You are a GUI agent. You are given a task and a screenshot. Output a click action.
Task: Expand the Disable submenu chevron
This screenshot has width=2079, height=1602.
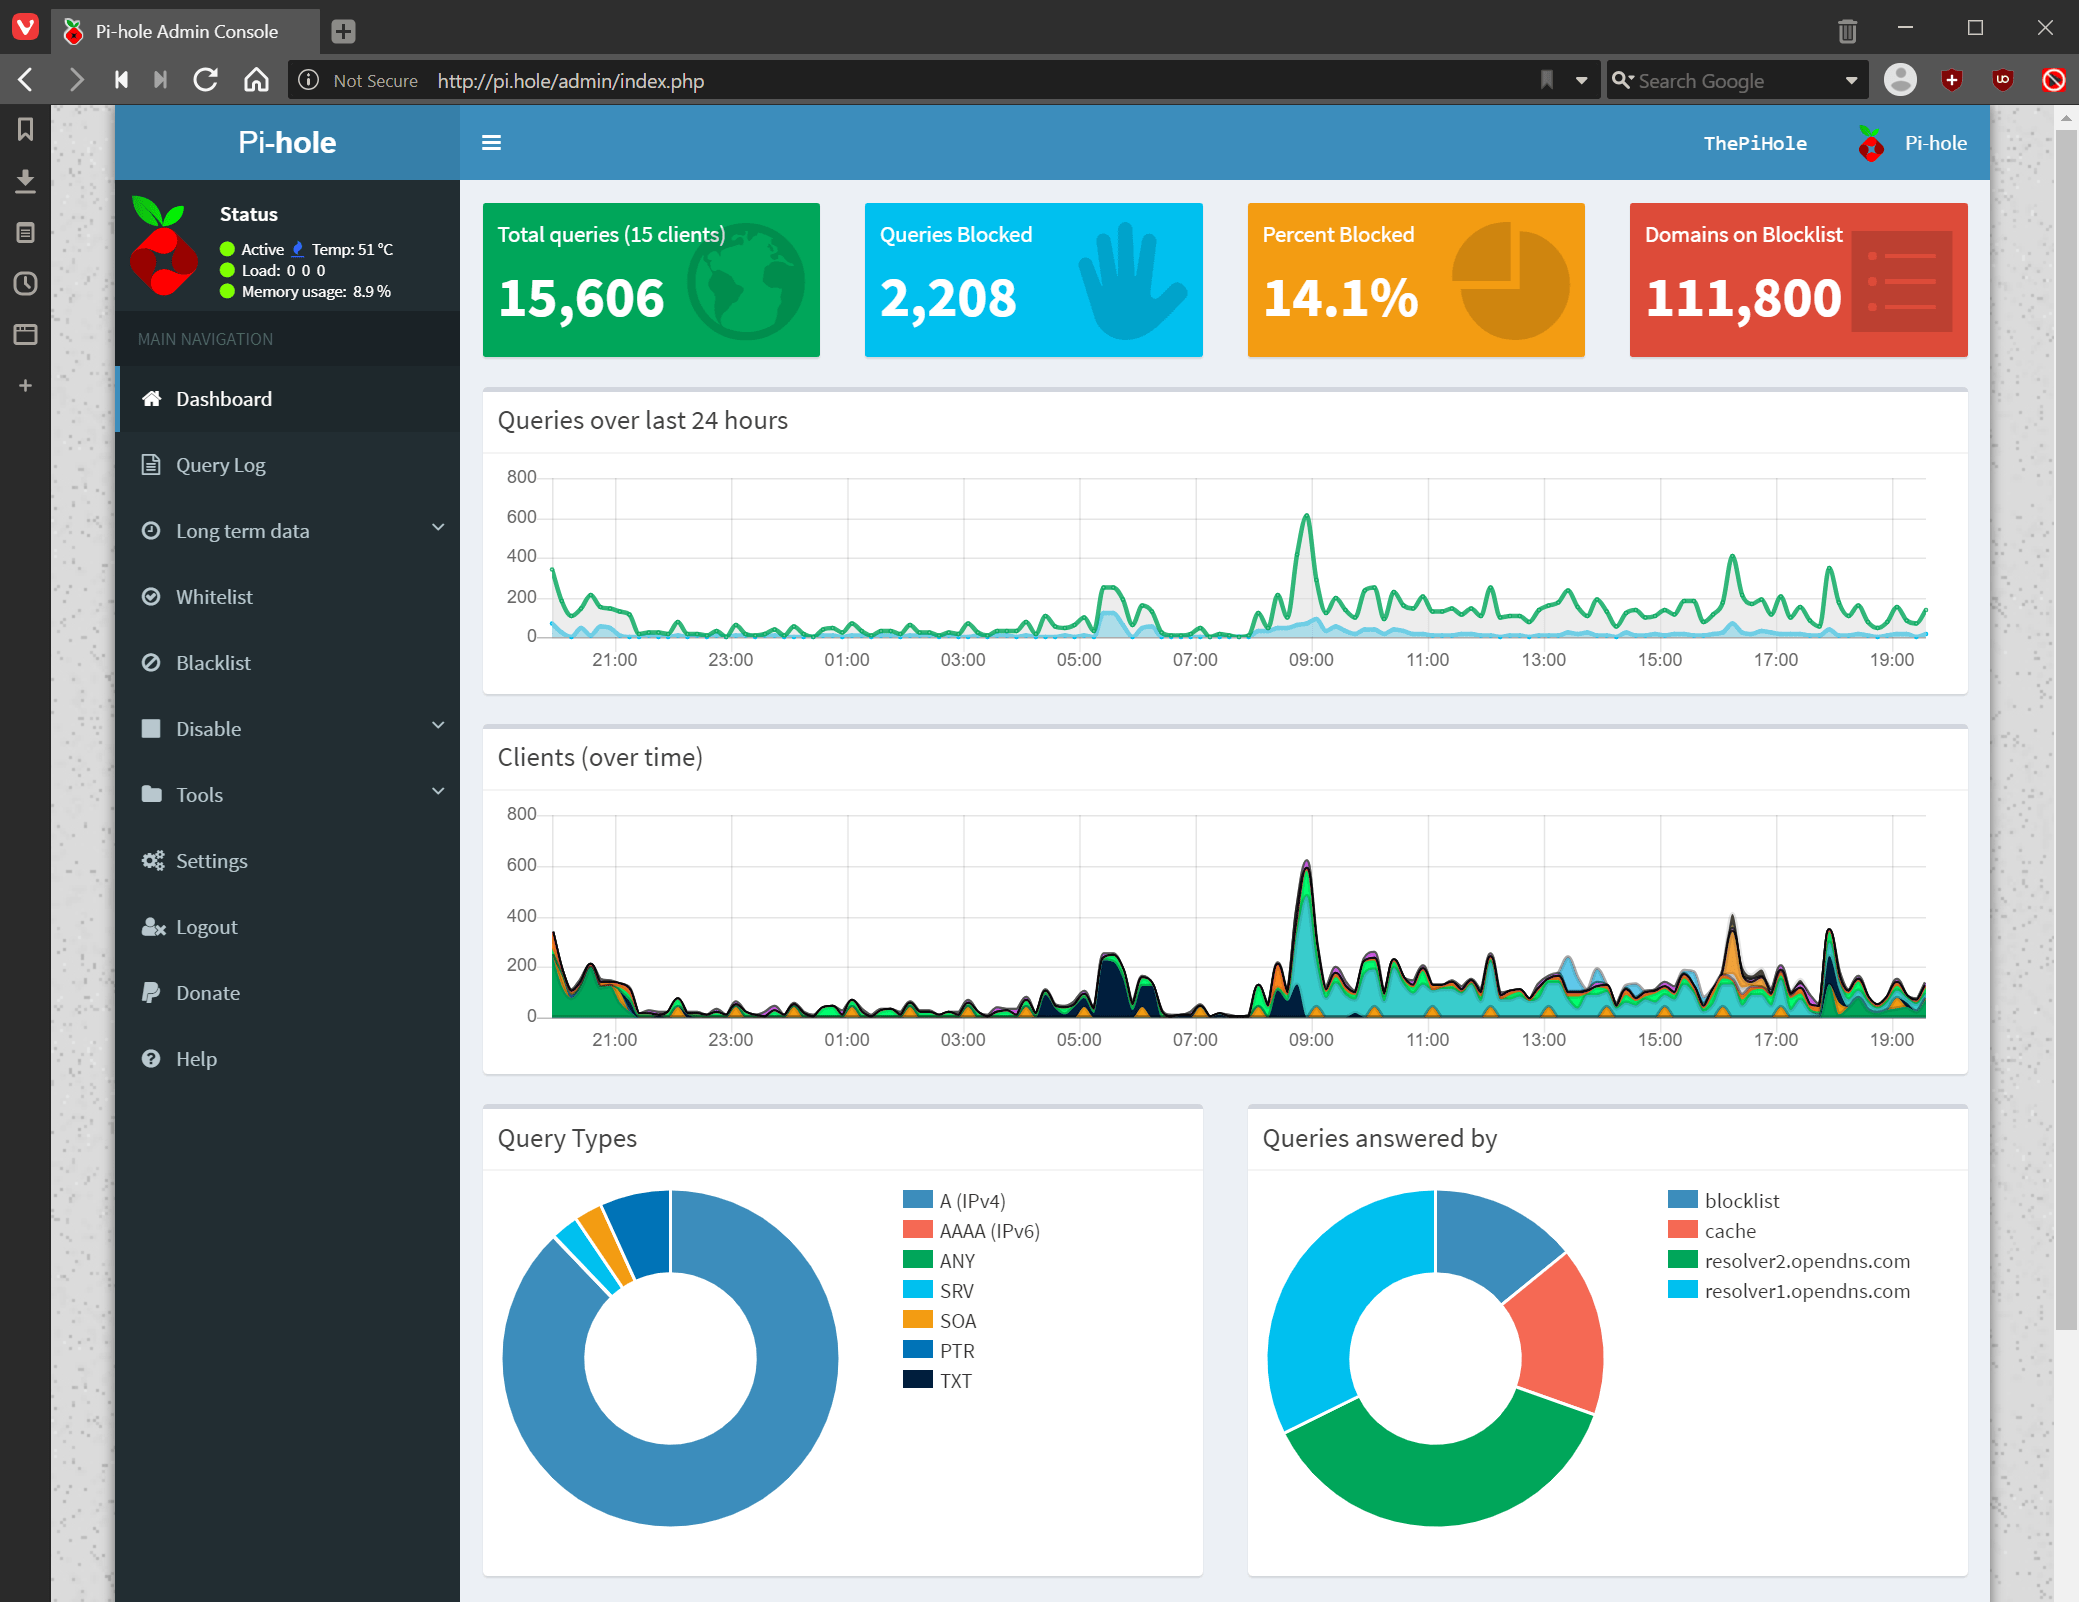pos(437,724)
